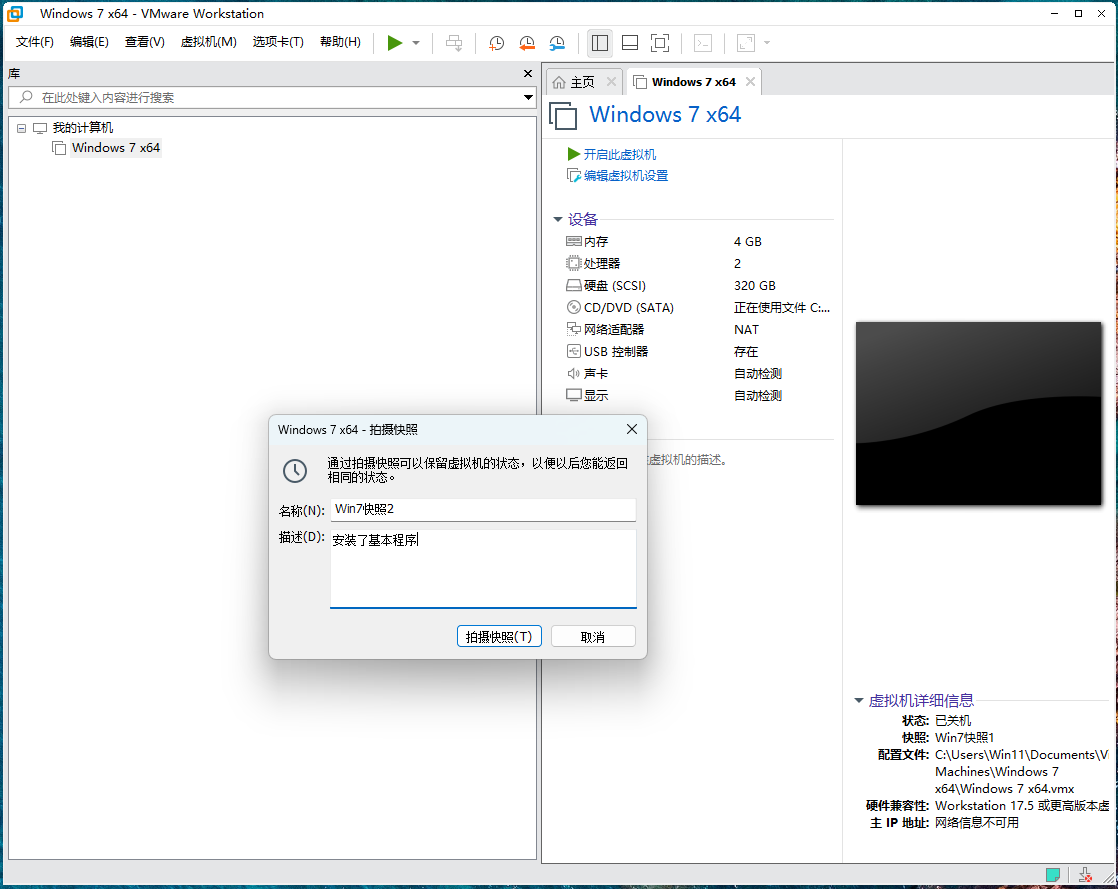Image resolution: width=1118 pixels, height=889 pixels.
Task: Click the USB device status bar icon
Action: pos(1085,874)
